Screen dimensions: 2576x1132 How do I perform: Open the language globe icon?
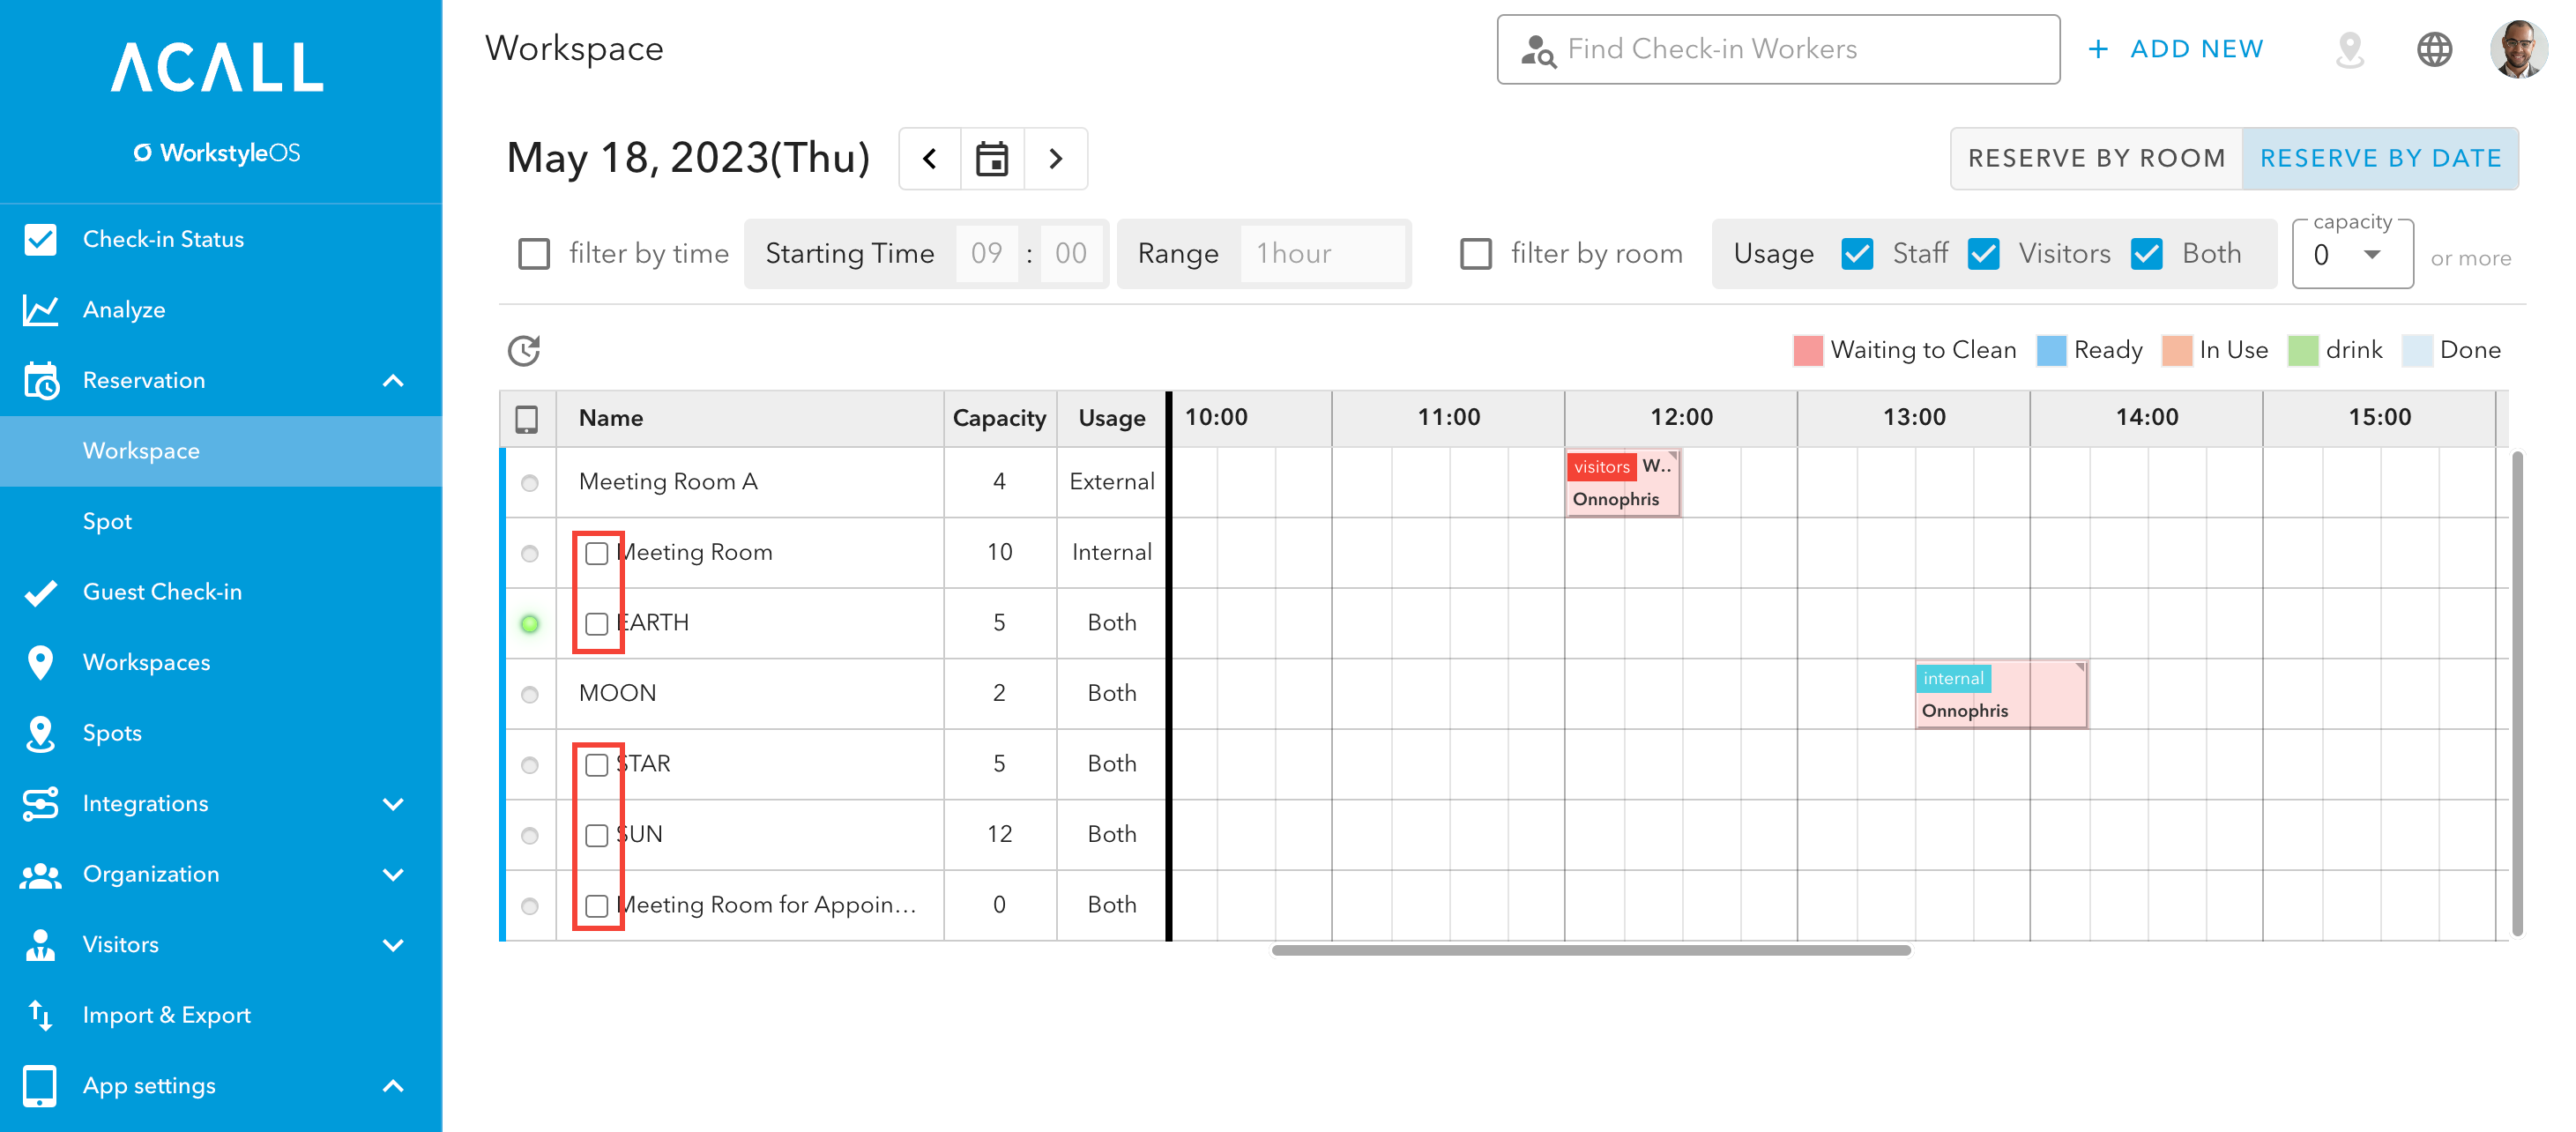tap(2434, 49)
